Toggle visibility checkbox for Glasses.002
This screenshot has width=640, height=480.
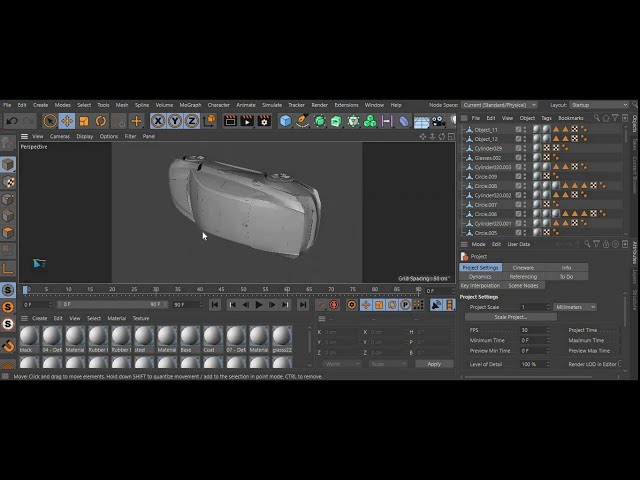(x=518, y=158)
